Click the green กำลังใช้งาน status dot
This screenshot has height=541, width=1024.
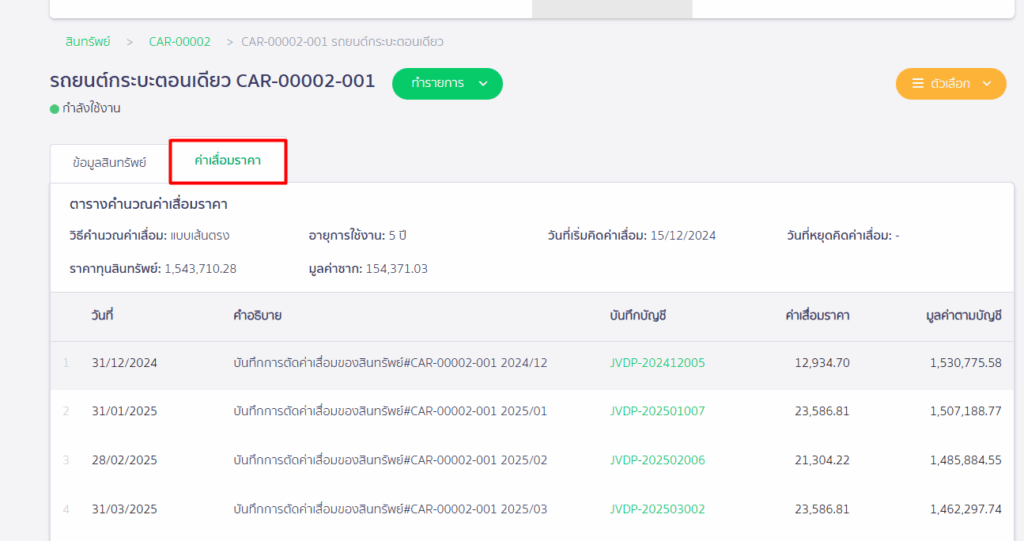54,109
